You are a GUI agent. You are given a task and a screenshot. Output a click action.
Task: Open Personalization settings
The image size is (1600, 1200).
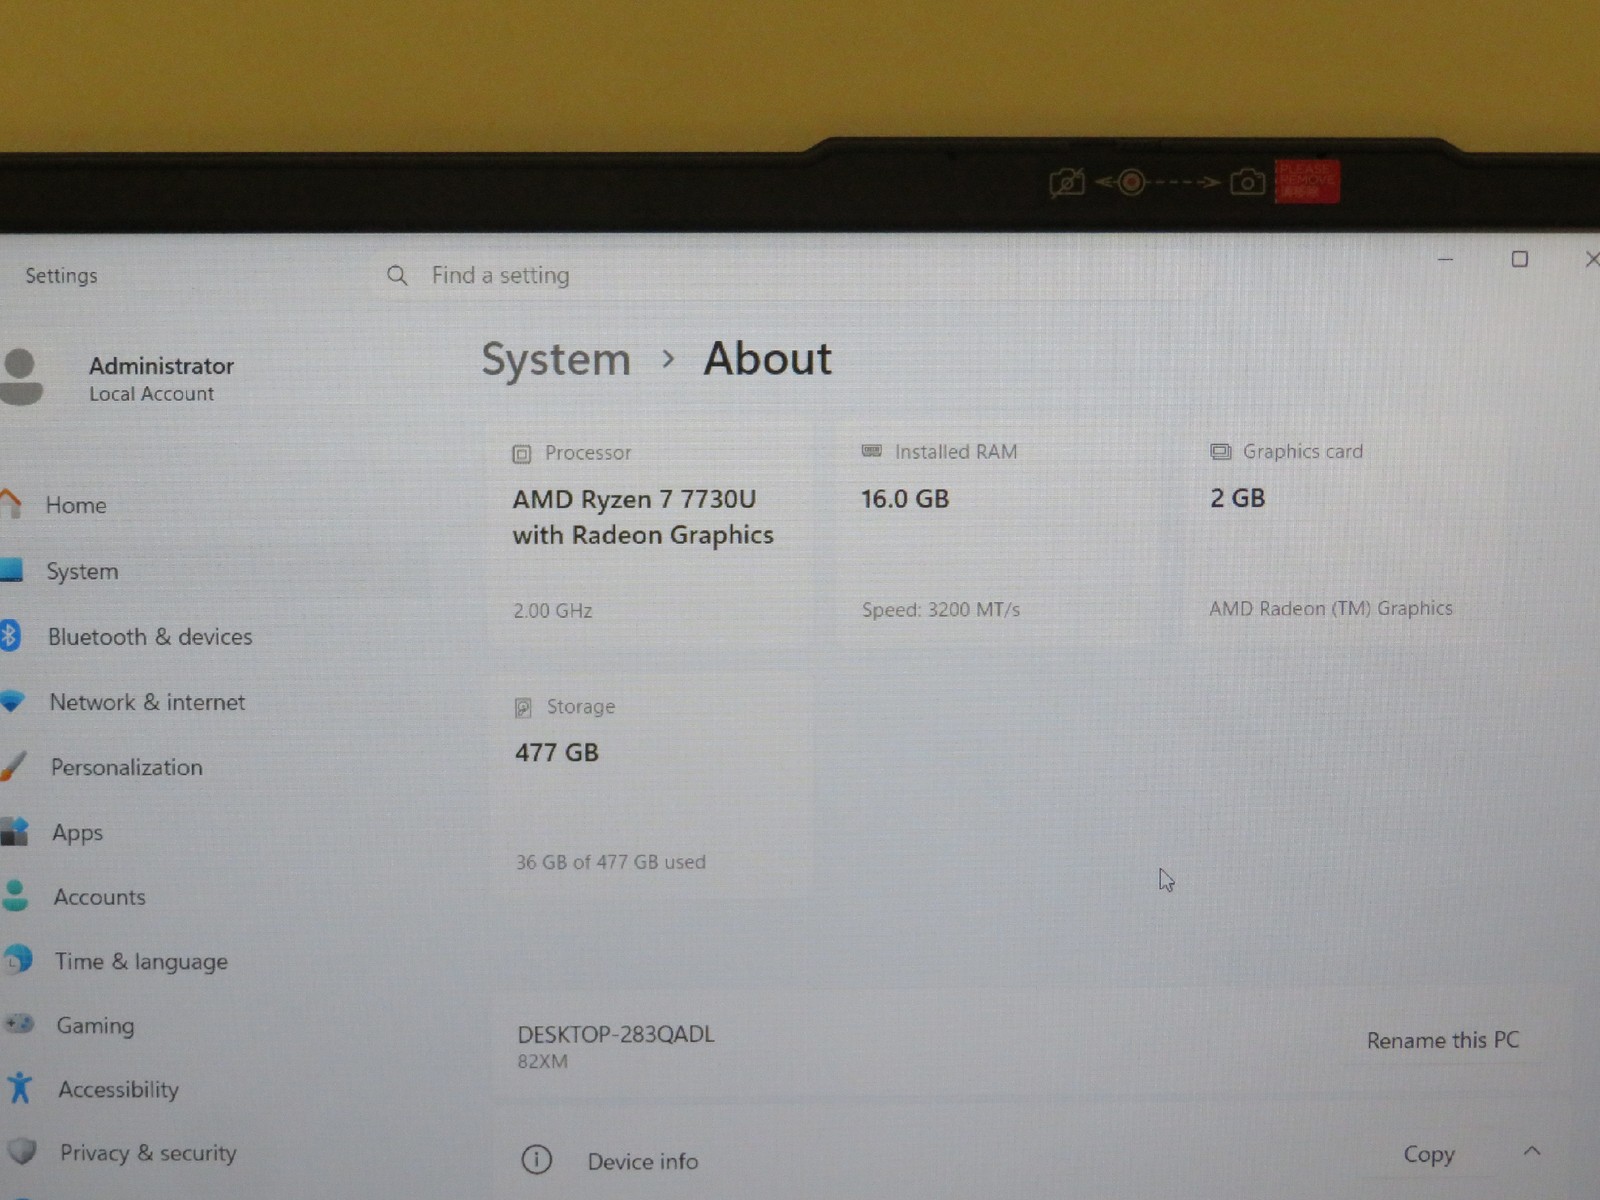point(127,767)
